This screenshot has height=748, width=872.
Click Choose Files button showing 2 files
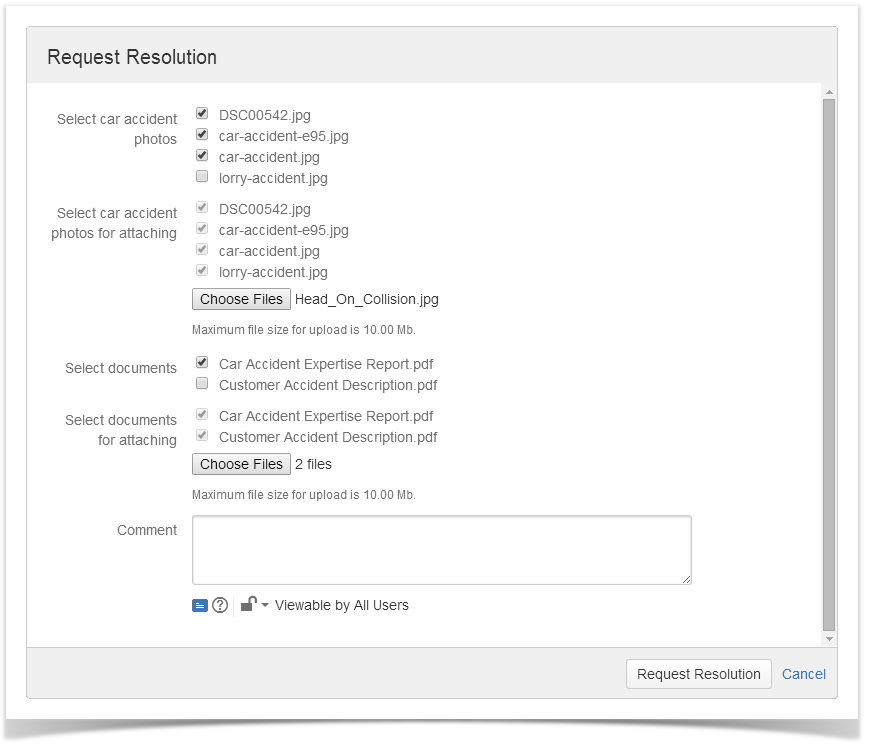[x=241, y=464]
